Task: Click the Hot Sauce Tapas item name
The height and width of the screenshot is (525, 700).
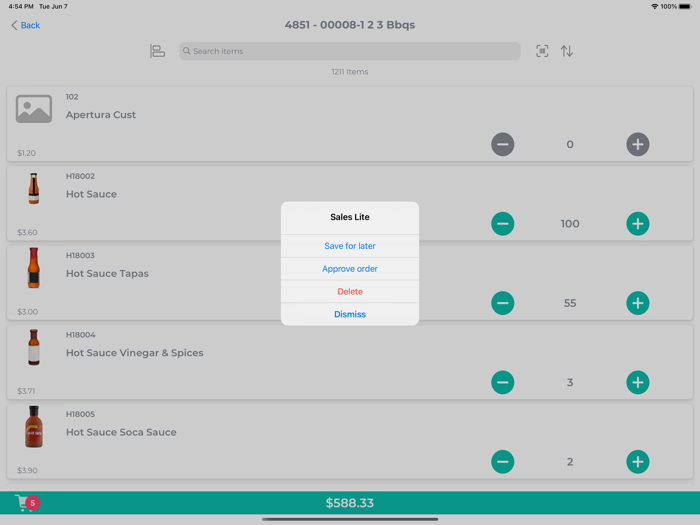Action: [107, 274]
